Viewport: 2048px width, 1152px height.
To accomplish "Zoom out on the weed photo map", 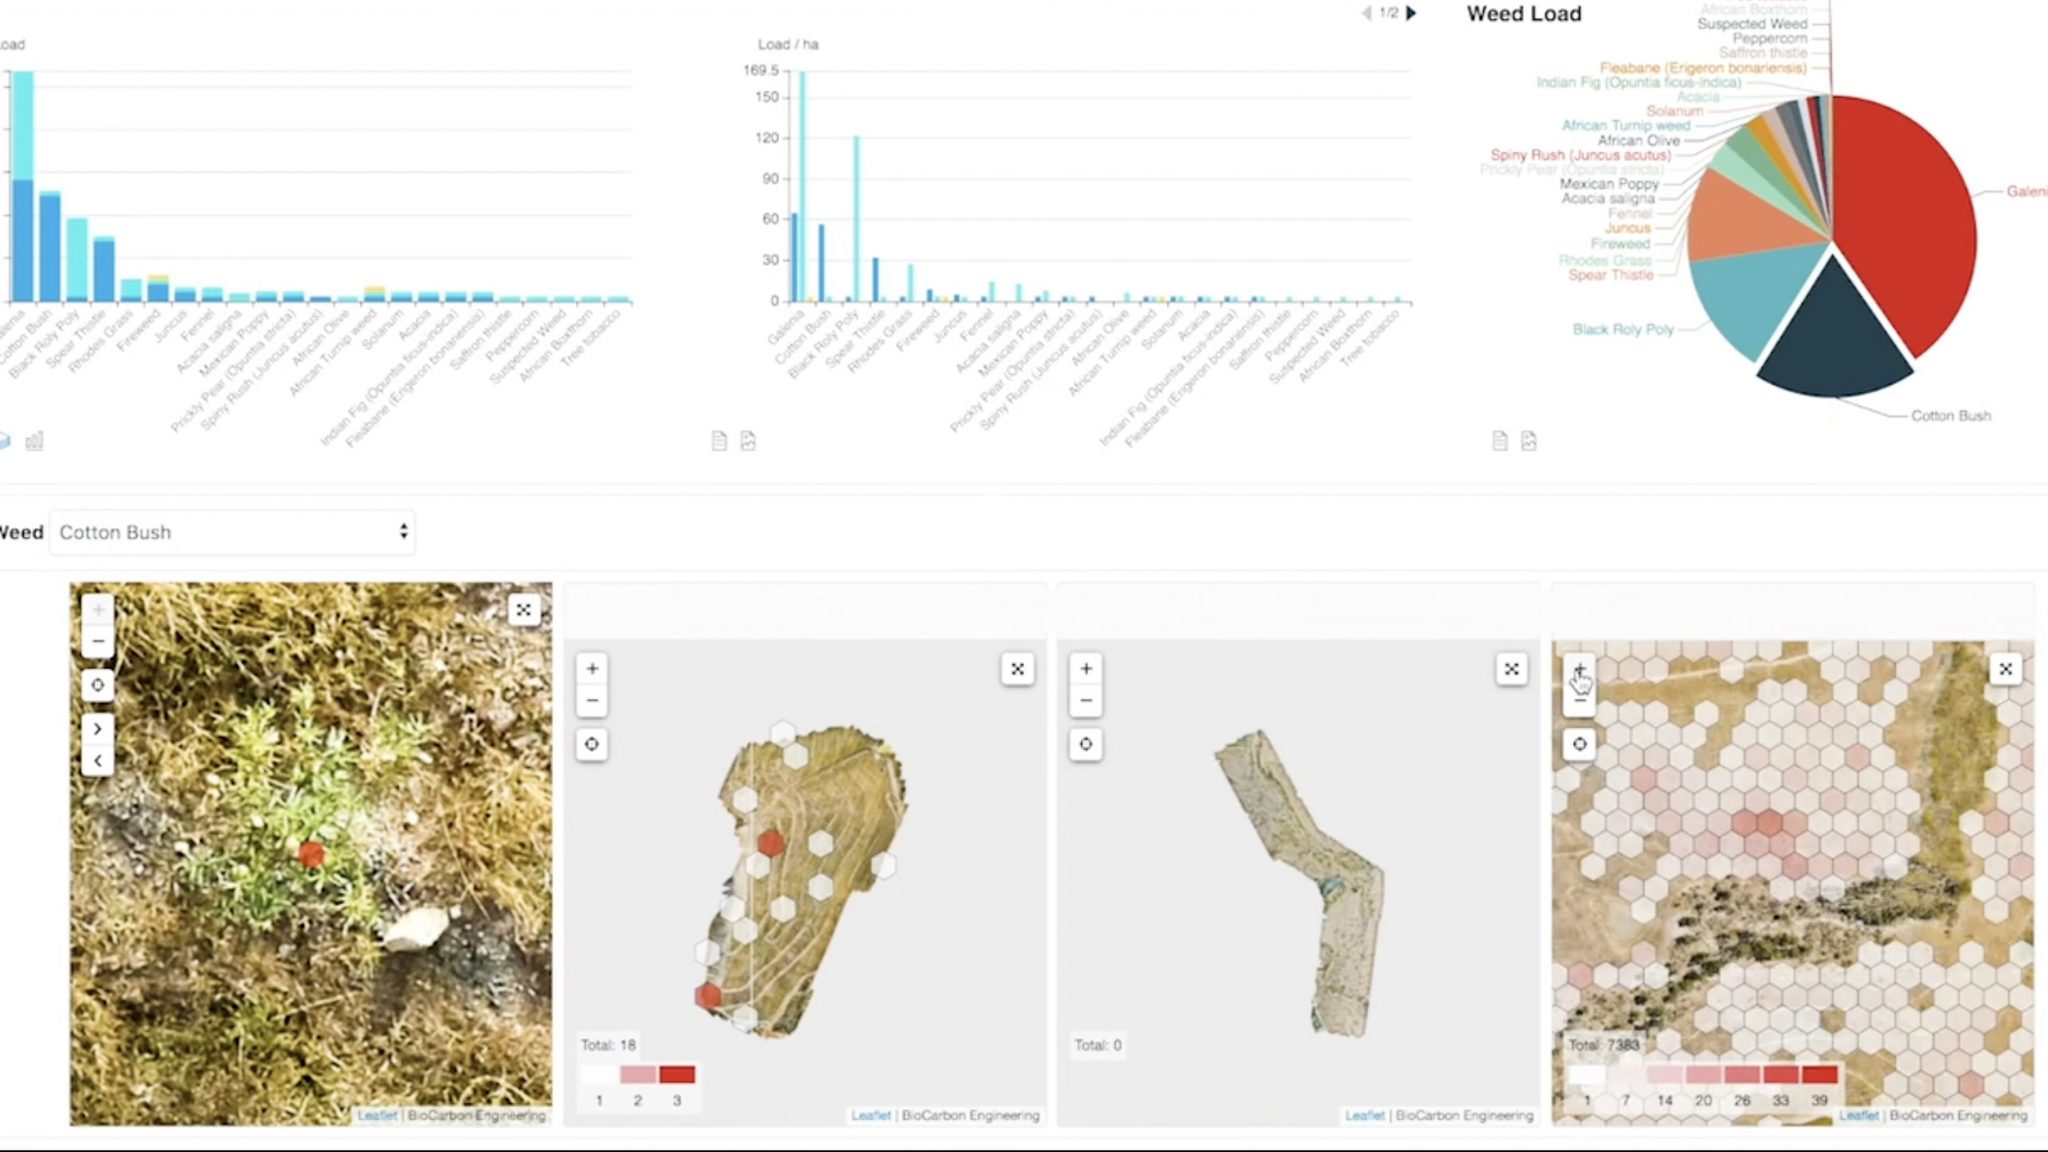I will tap(98, 641).
